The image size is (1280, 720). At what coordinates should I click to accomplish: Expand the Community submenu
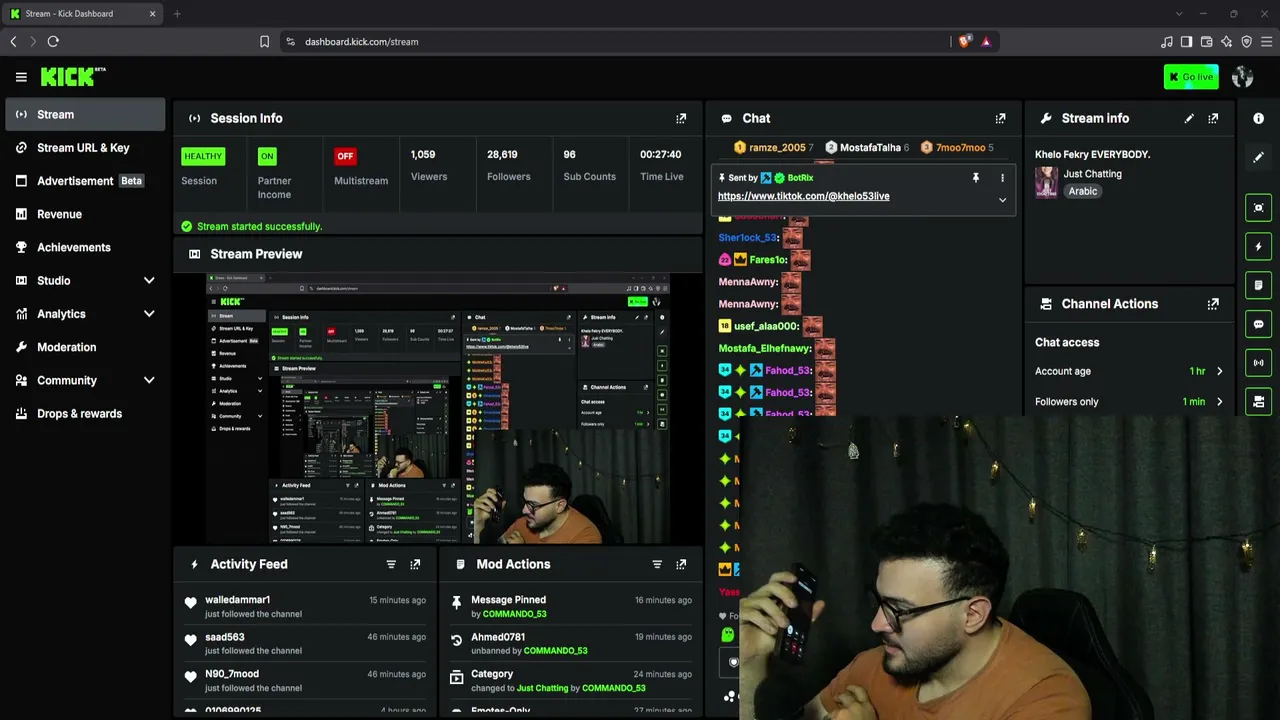(x=149, y=380)
